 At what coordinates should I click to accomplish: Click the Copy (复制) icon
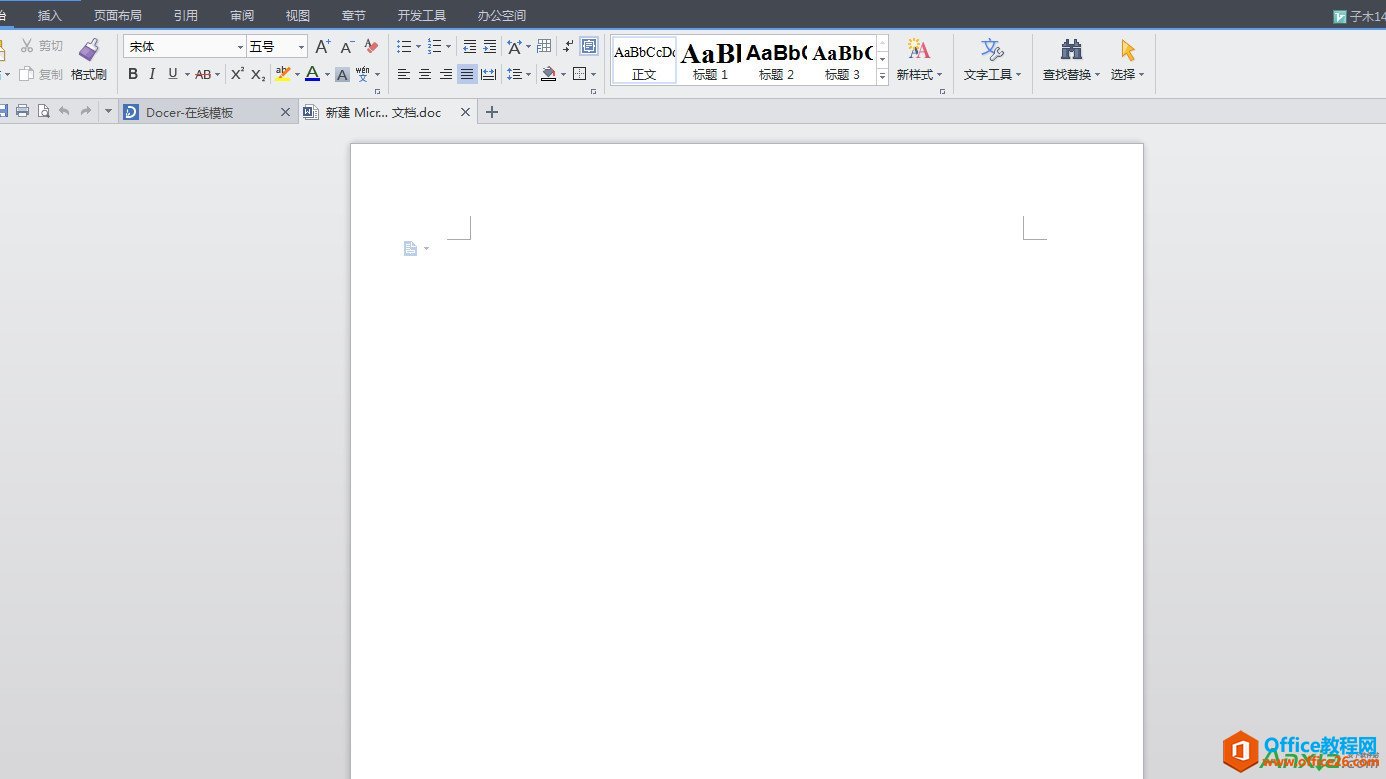pos(27,74)
